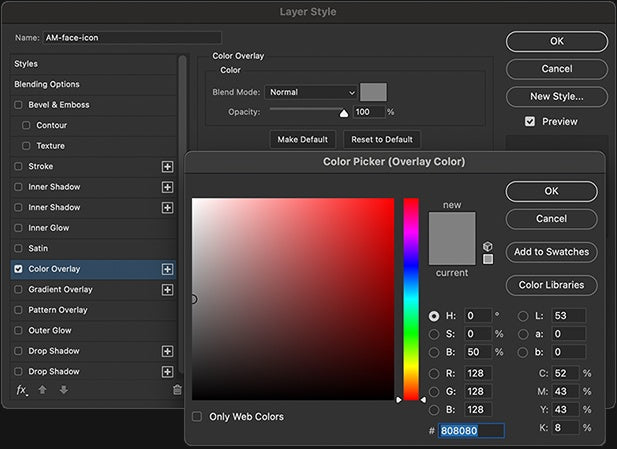617x449 pixels.
Task: Click the C cyan field 52
Action: coord(565,373)
